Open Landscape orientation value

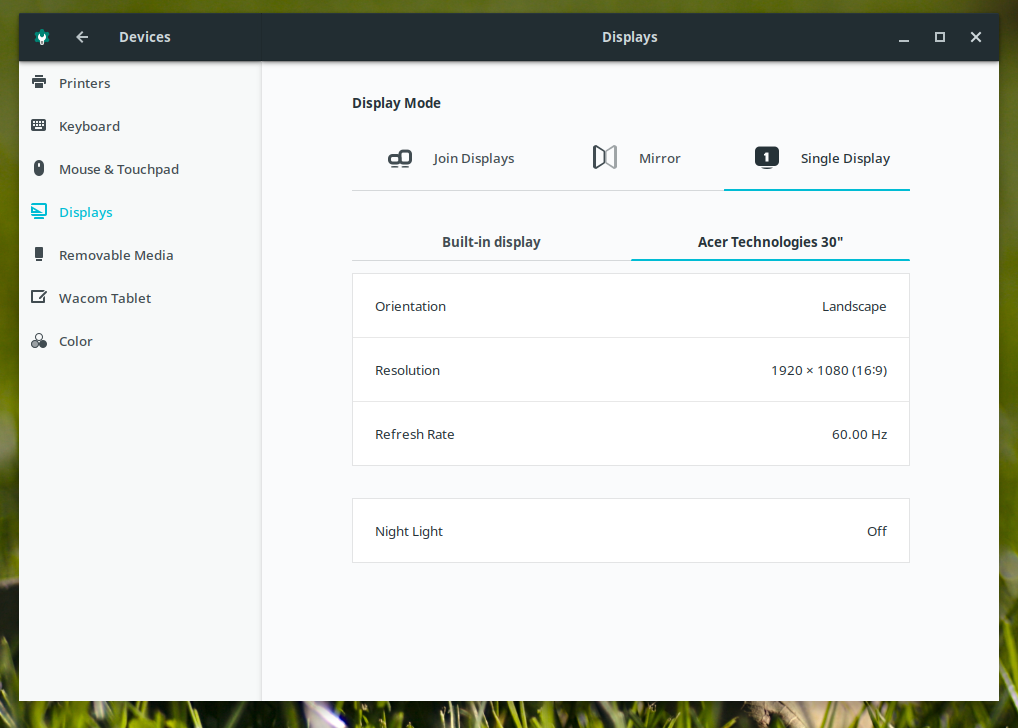coord(854,306)
